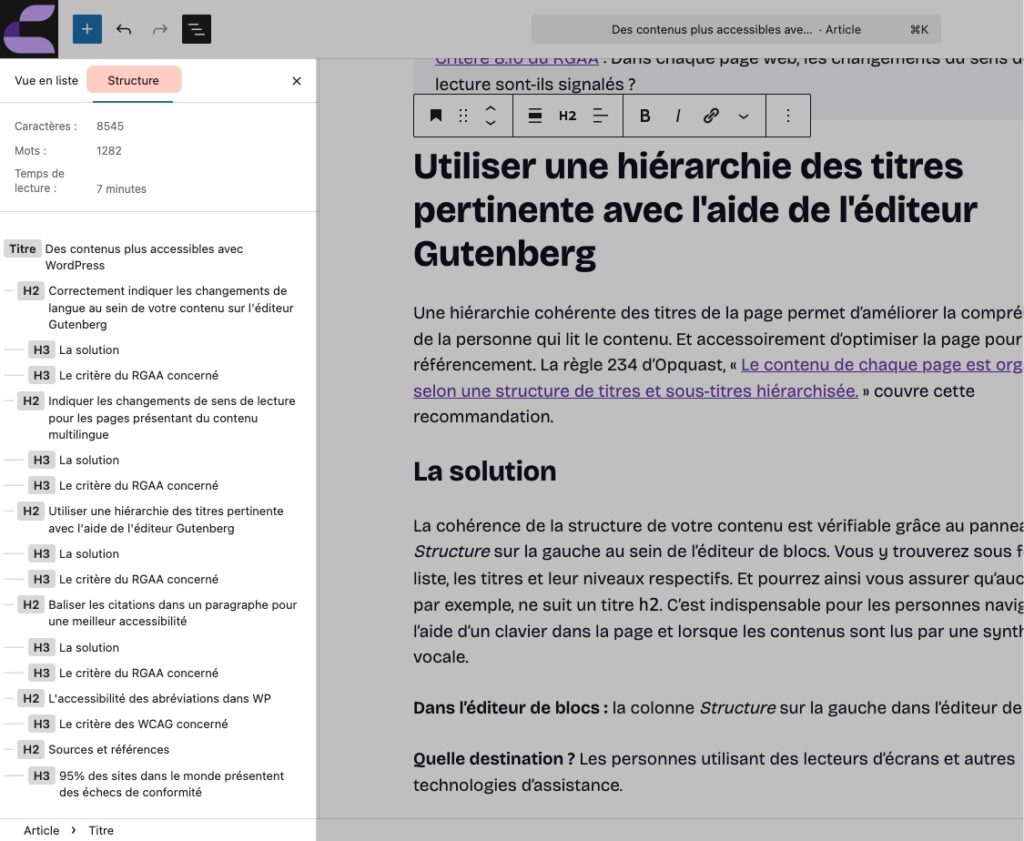This screenshot has width=1024, height=841.
Task: Change block alignment setting
Action: [x=535, y=116]
